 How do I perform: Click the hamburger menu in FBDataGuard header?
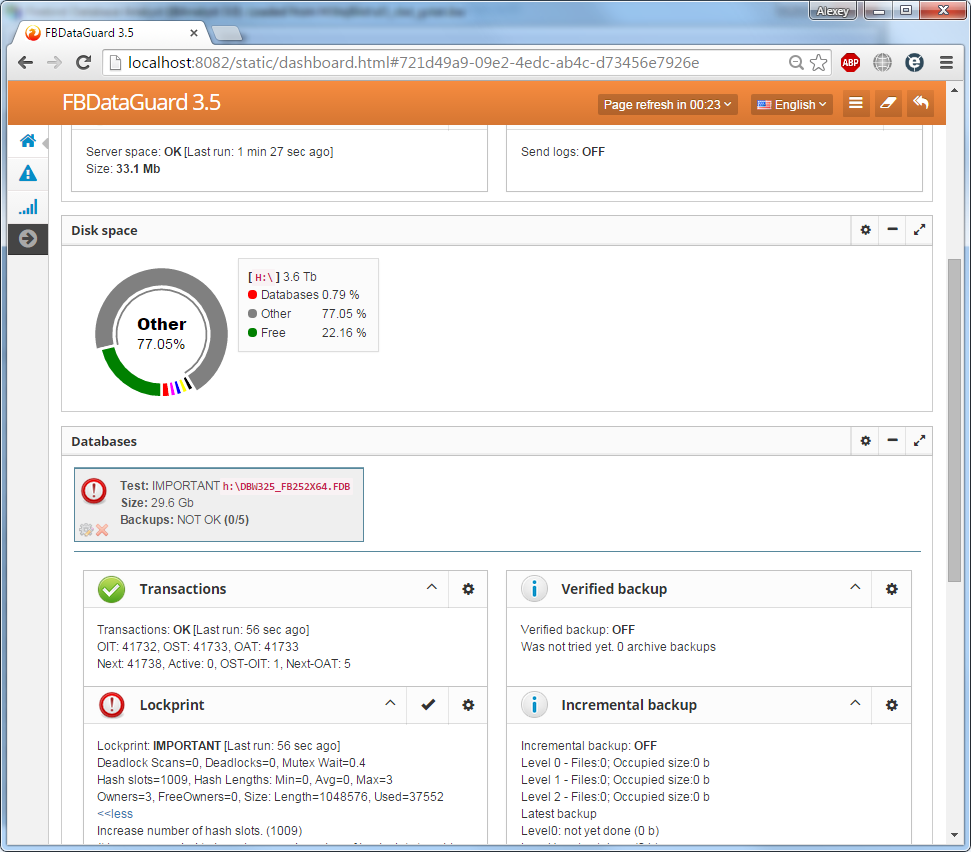pyautogui.click(x=855, y=104)
